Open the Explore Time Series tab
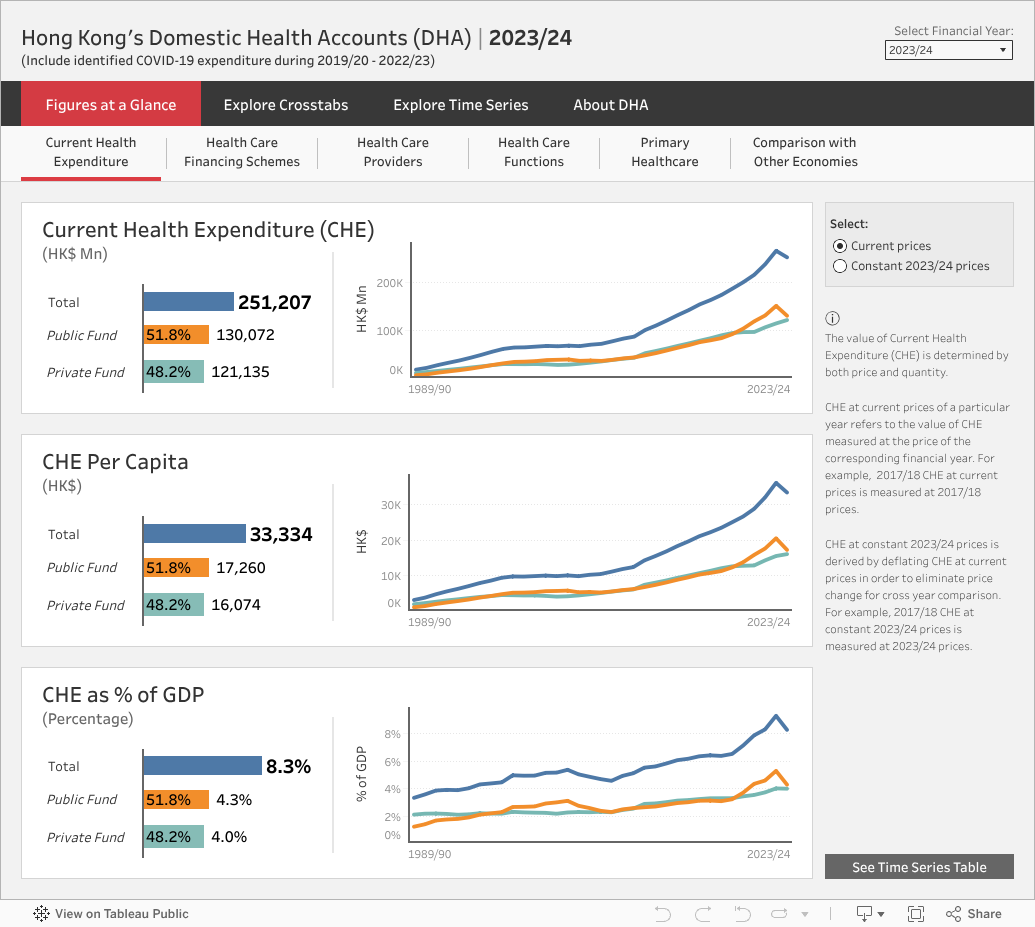Image resolution: width=1035 pixels, height=927 pixels. [x=460, y=105]
